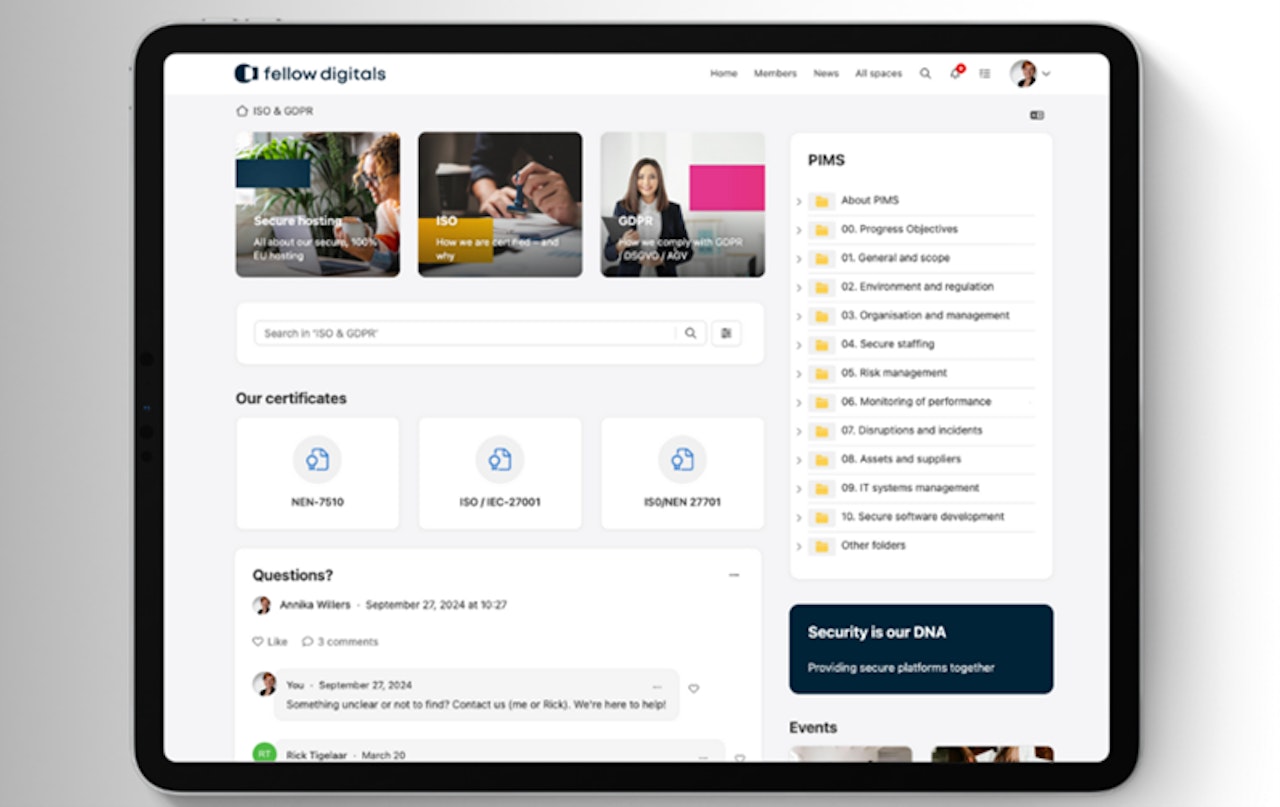This screenshot has height=807, width=1280.
Task: Open the Members page
Action: (775, 73)
